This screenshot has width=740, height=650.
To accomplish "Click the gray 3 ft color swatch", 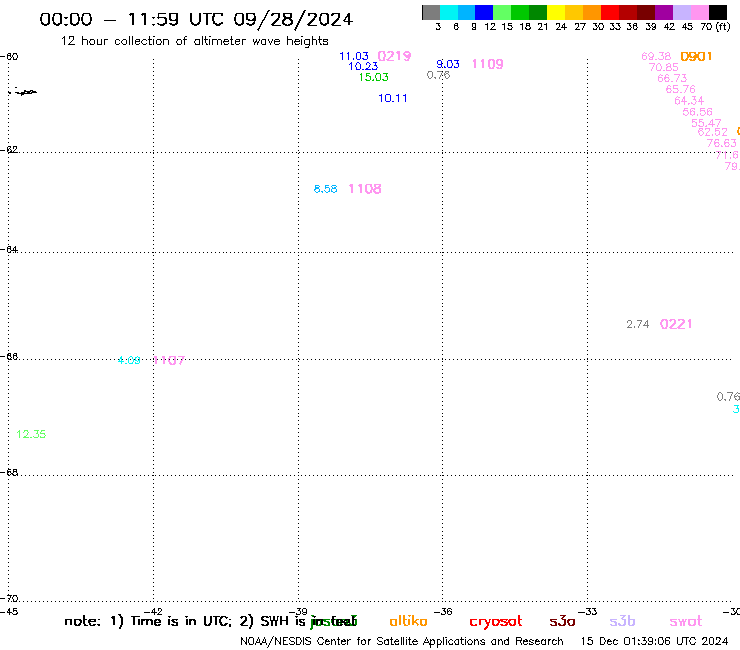I will coord(431,12).
